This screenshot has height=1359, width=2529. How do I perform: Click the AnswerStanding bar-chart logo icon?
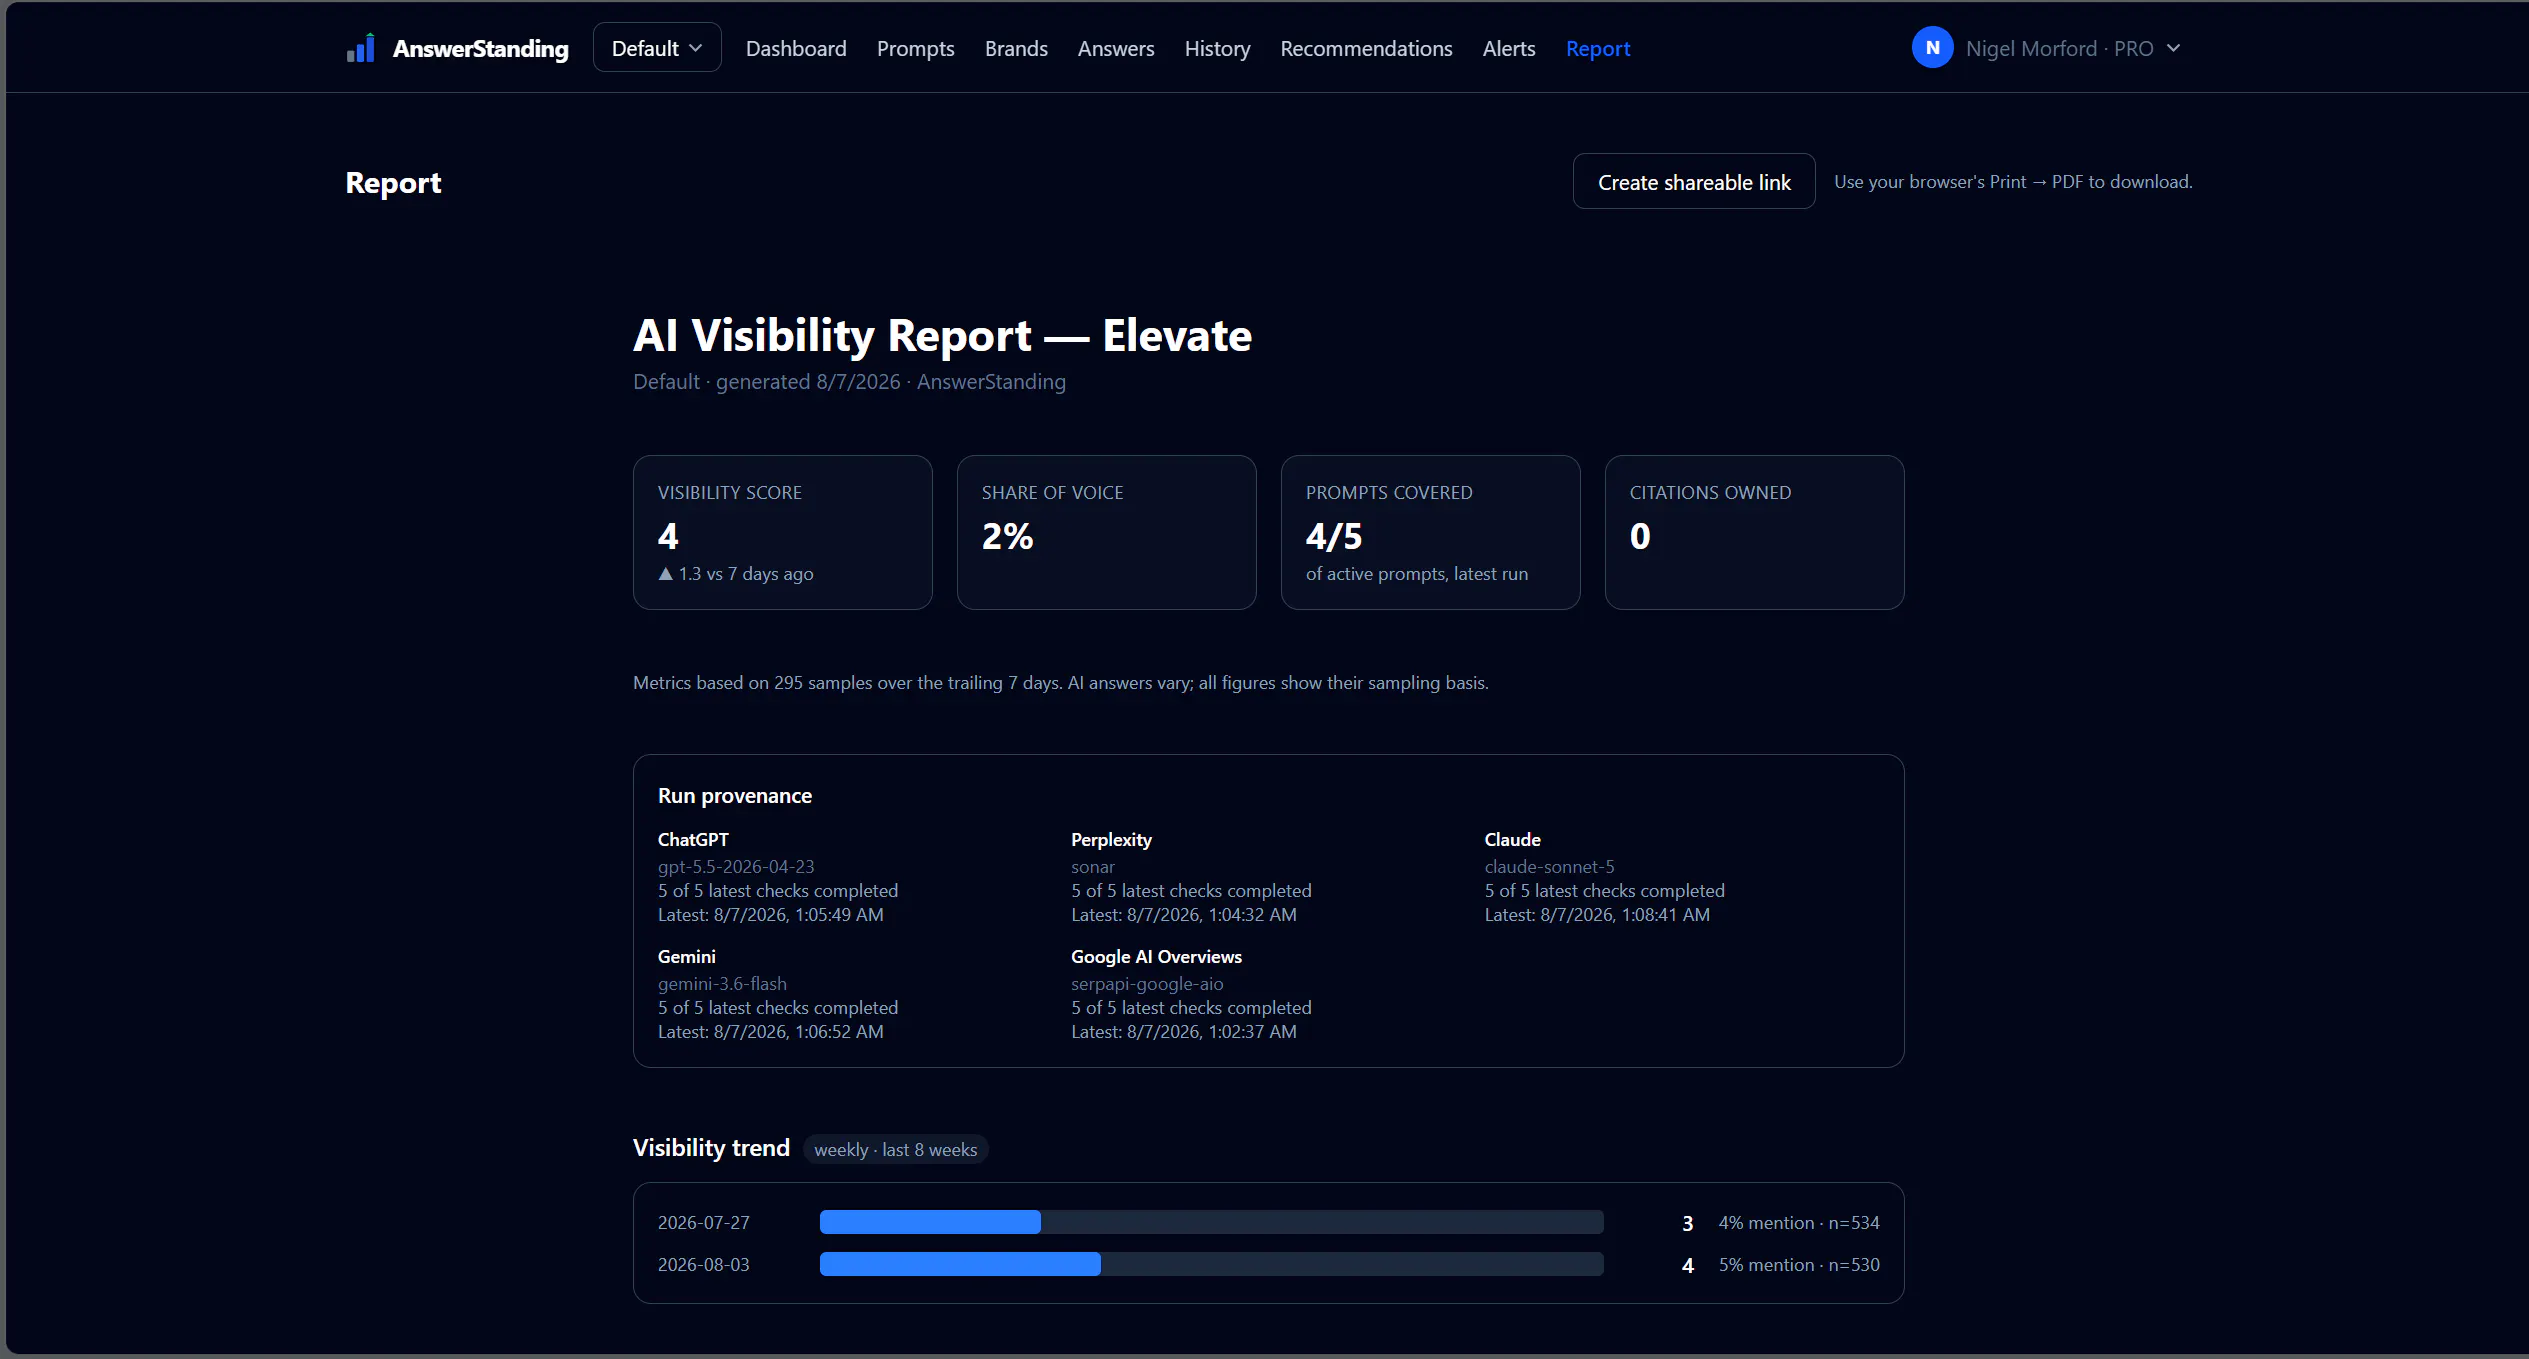[x=360, y=48]
